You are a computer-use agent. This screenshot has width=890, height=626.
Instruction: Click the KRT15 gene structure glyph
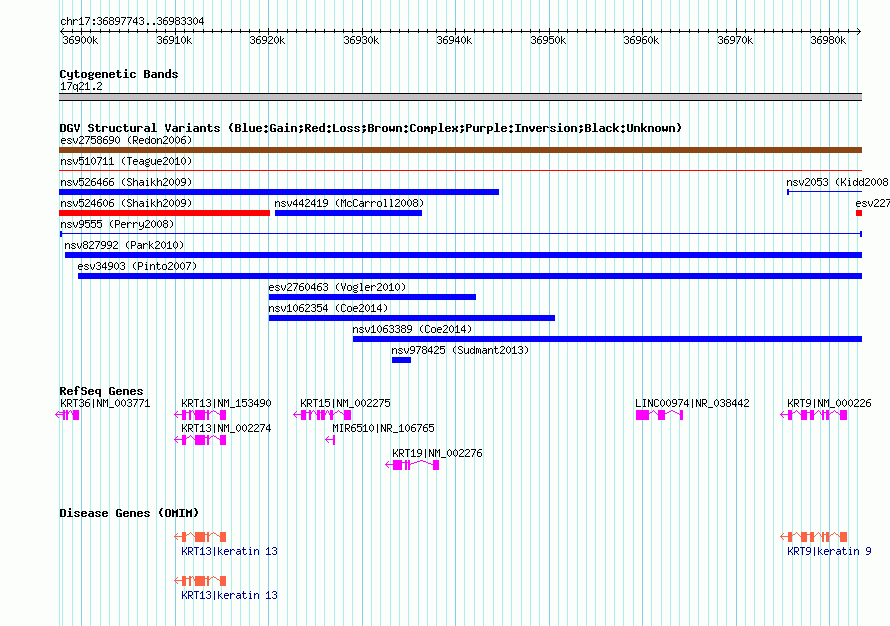tap(322, 415)
